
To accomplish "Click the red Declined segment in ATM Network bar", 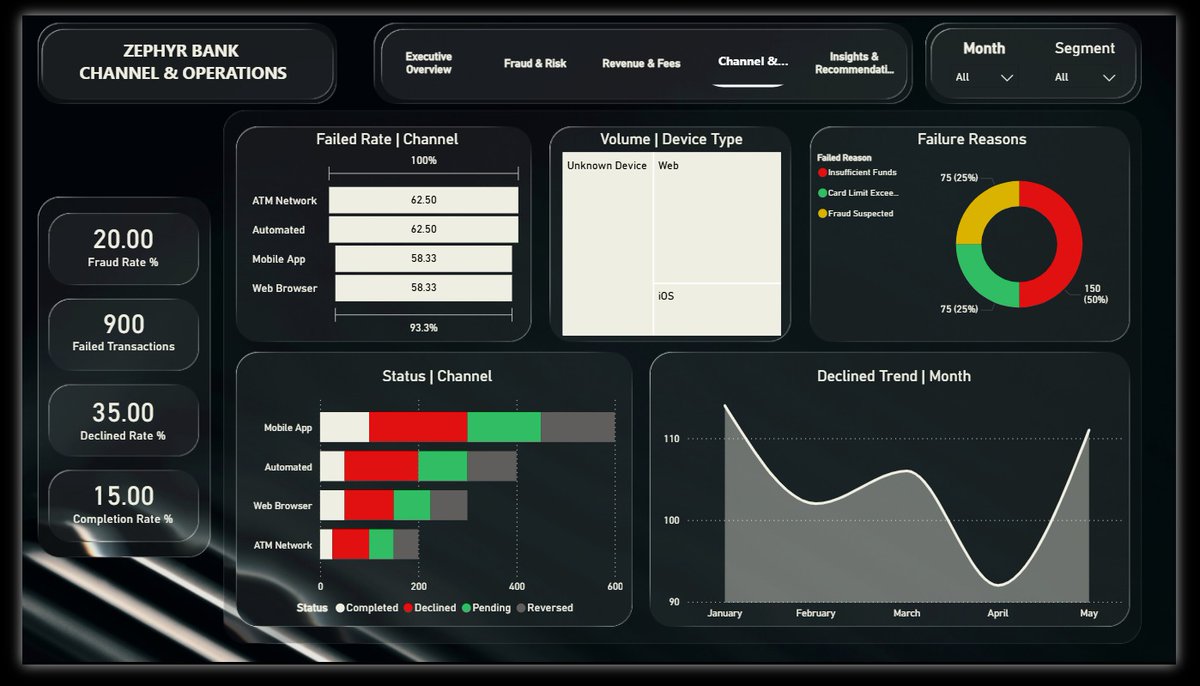I will point(350,544).
